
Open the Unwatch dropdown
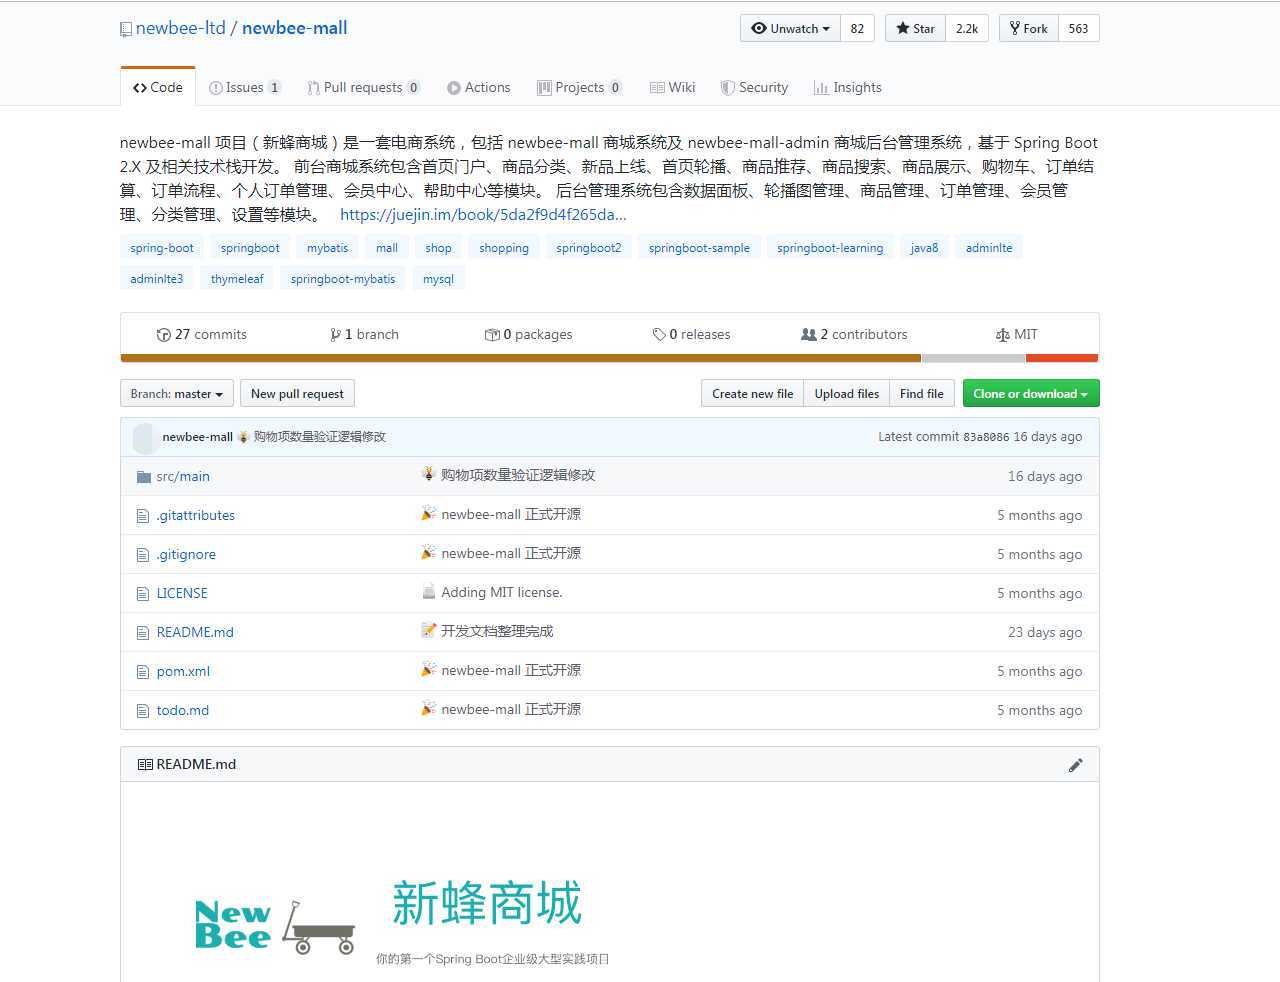click(791, 28)
